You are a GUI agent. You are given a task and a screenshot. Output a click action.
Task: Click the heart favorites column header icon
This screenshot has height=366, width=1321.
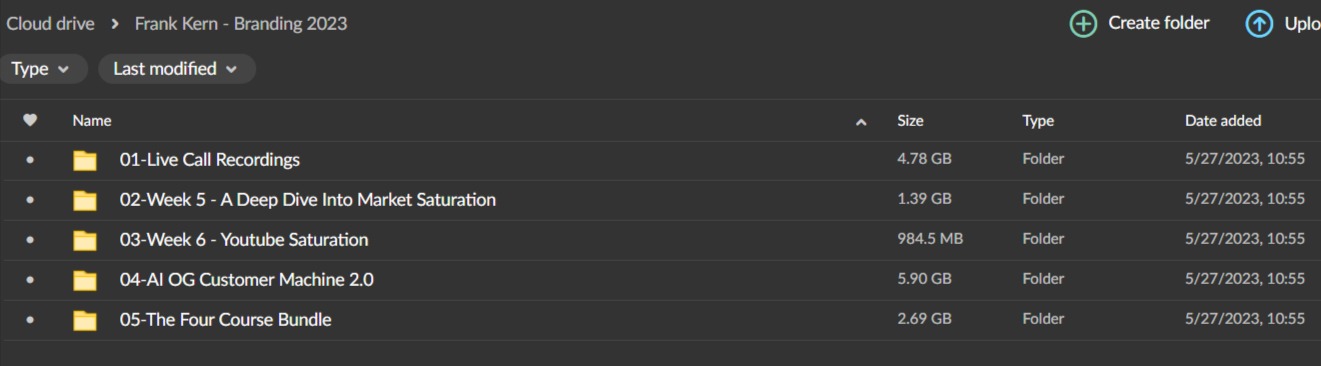click(30, 120)
